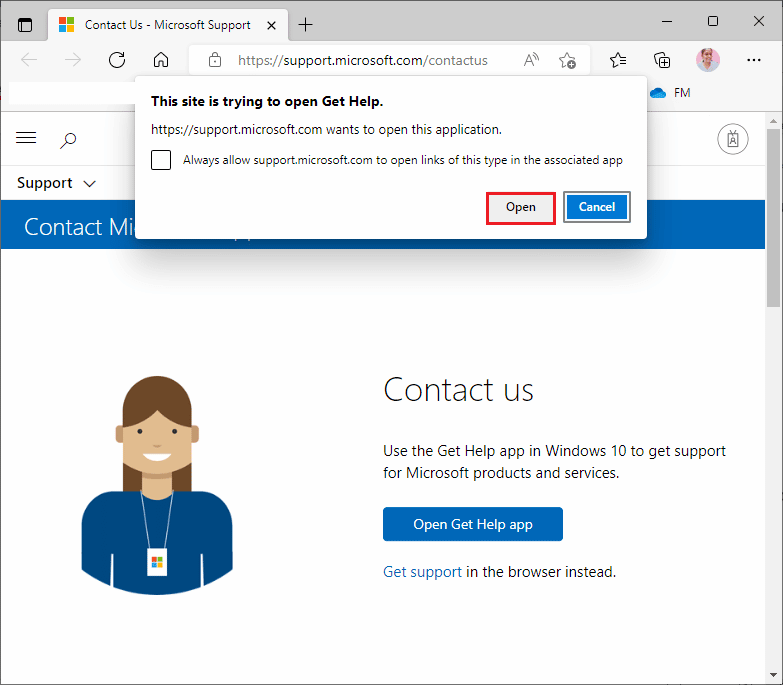Follow the Get support link

[x=422, y=572]
